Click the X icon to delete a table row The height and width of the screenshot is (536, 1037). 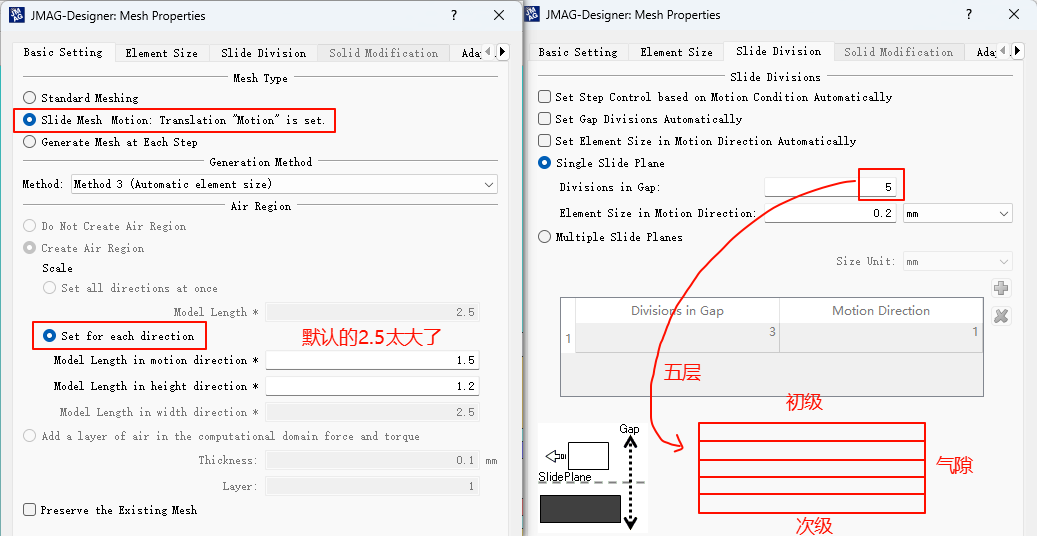click(x=1001, y=316)
